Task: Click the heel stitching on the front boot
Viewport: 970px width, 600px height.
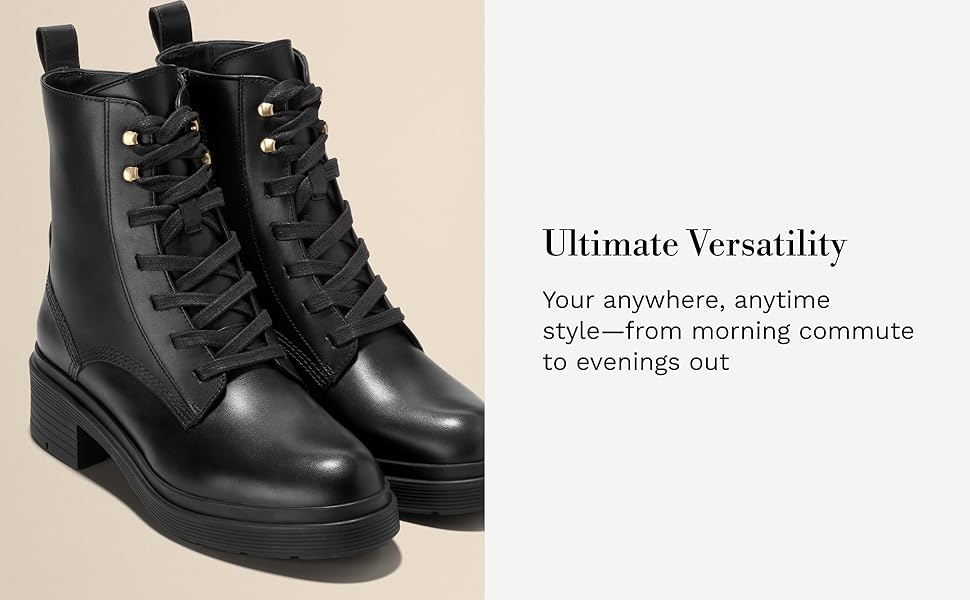Action: [x=61, y=322]
